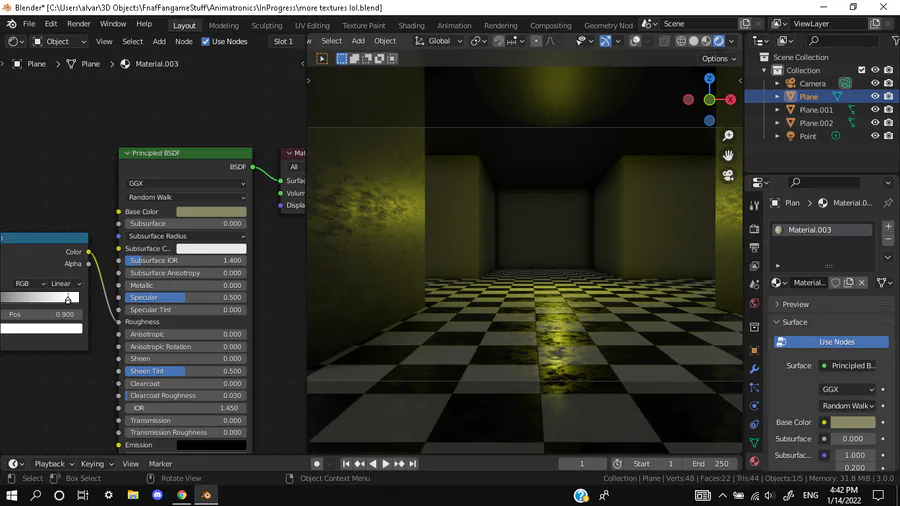This screenshot has height=506, width=900.
Task: Open the Modifier properties wrench icon
Action: (754, 369)
